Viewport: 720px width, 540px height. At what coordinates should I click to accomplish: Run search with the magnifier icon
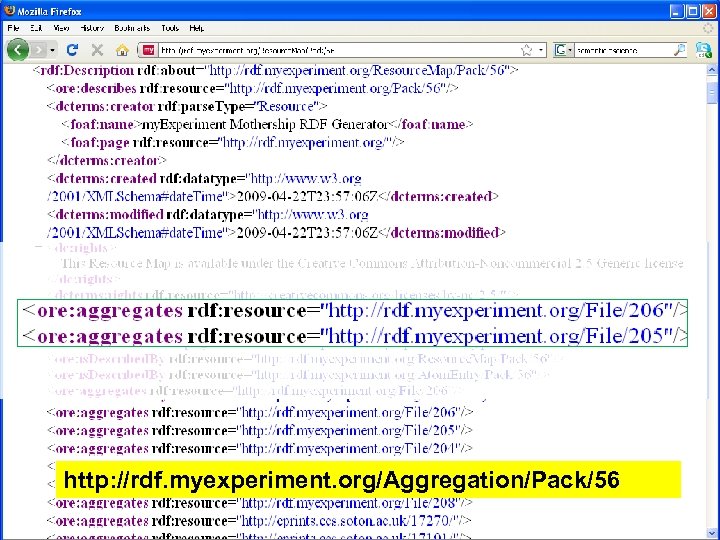[x=679, y=50]
